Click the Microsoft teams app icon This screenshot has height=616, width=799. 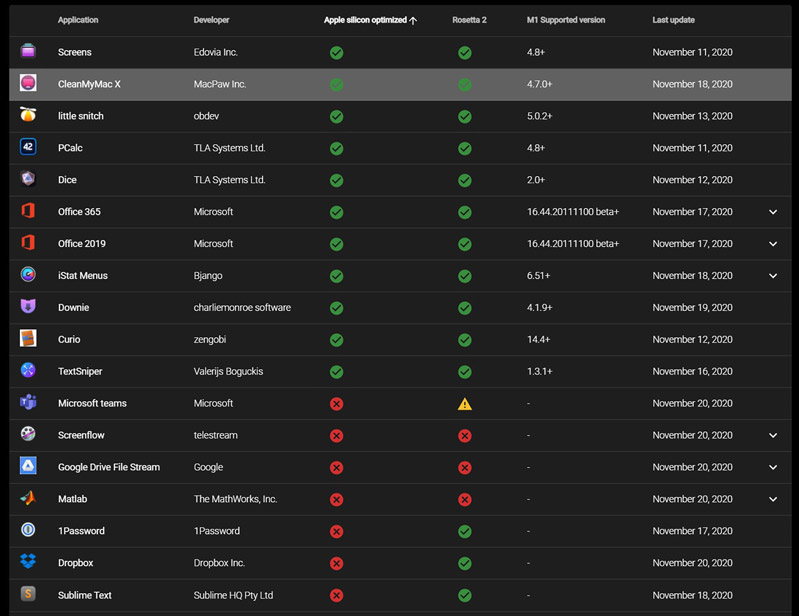coord(28,403)
